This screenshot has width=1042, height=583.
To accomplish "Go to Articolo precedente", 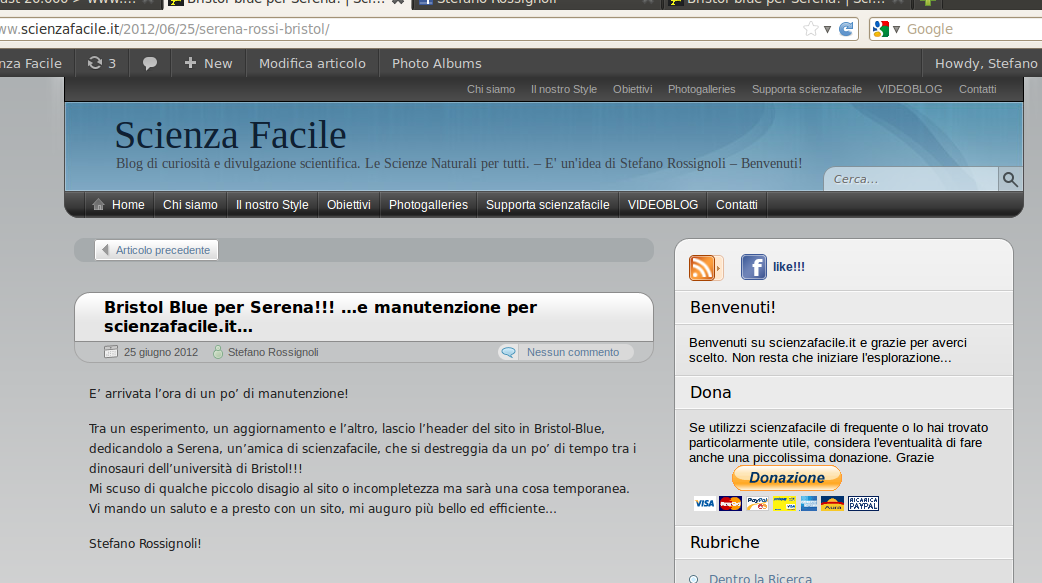I will 156,250.
